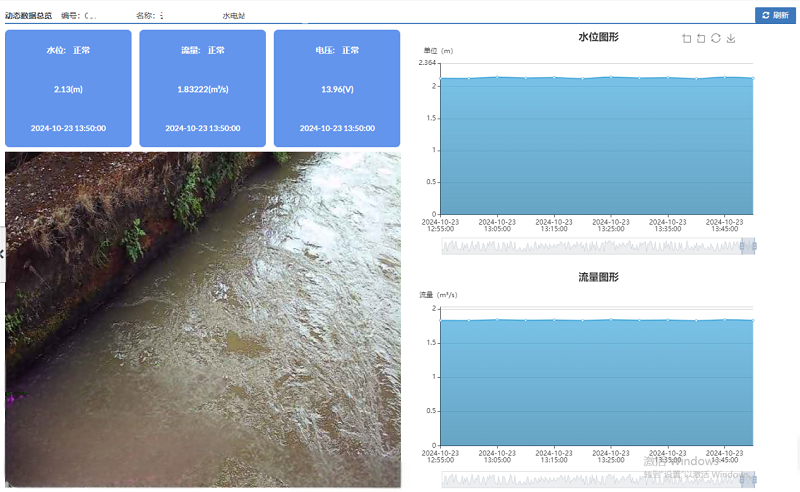Select the 流量 status card
This screenshot has height=492, width=800.
202,88
